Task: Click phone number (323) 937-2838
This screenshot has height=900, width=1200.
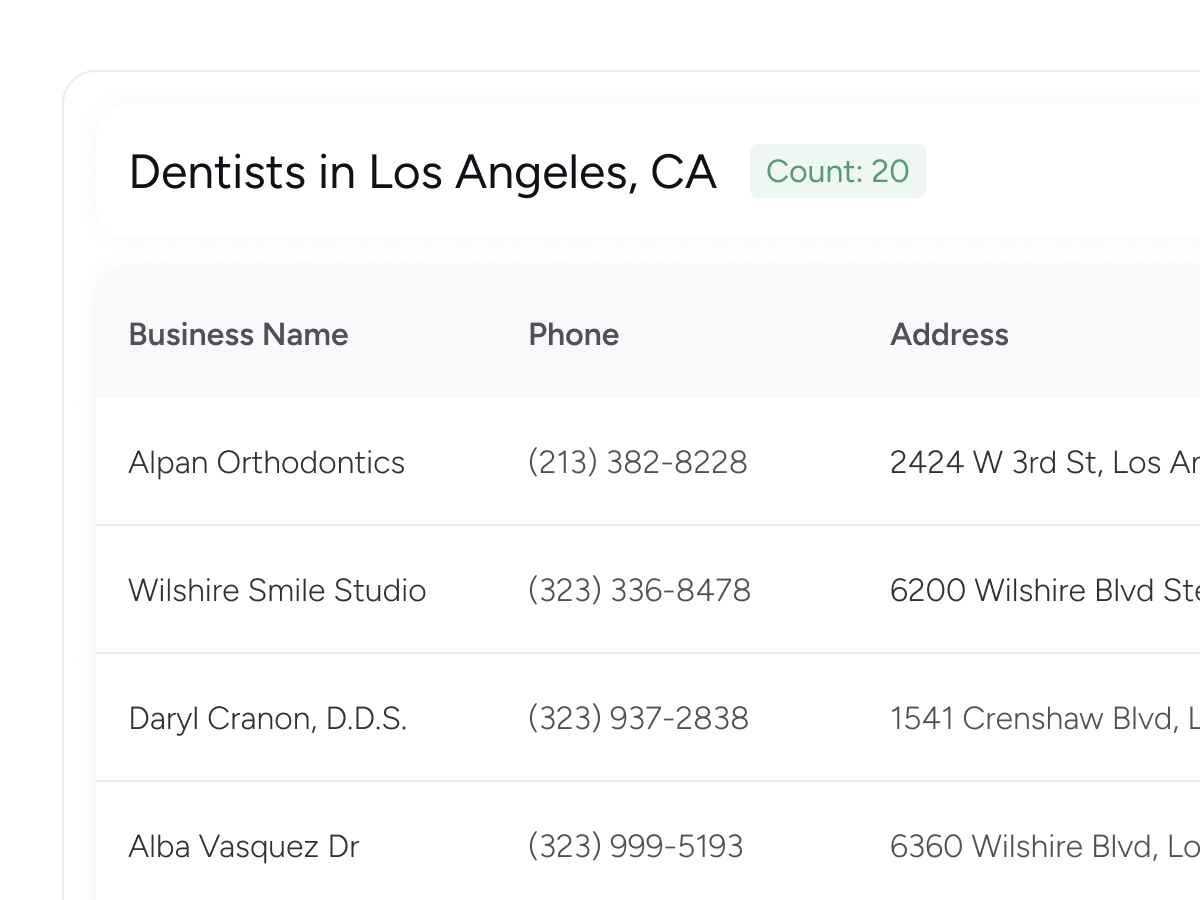Action: tap(638, 718)
